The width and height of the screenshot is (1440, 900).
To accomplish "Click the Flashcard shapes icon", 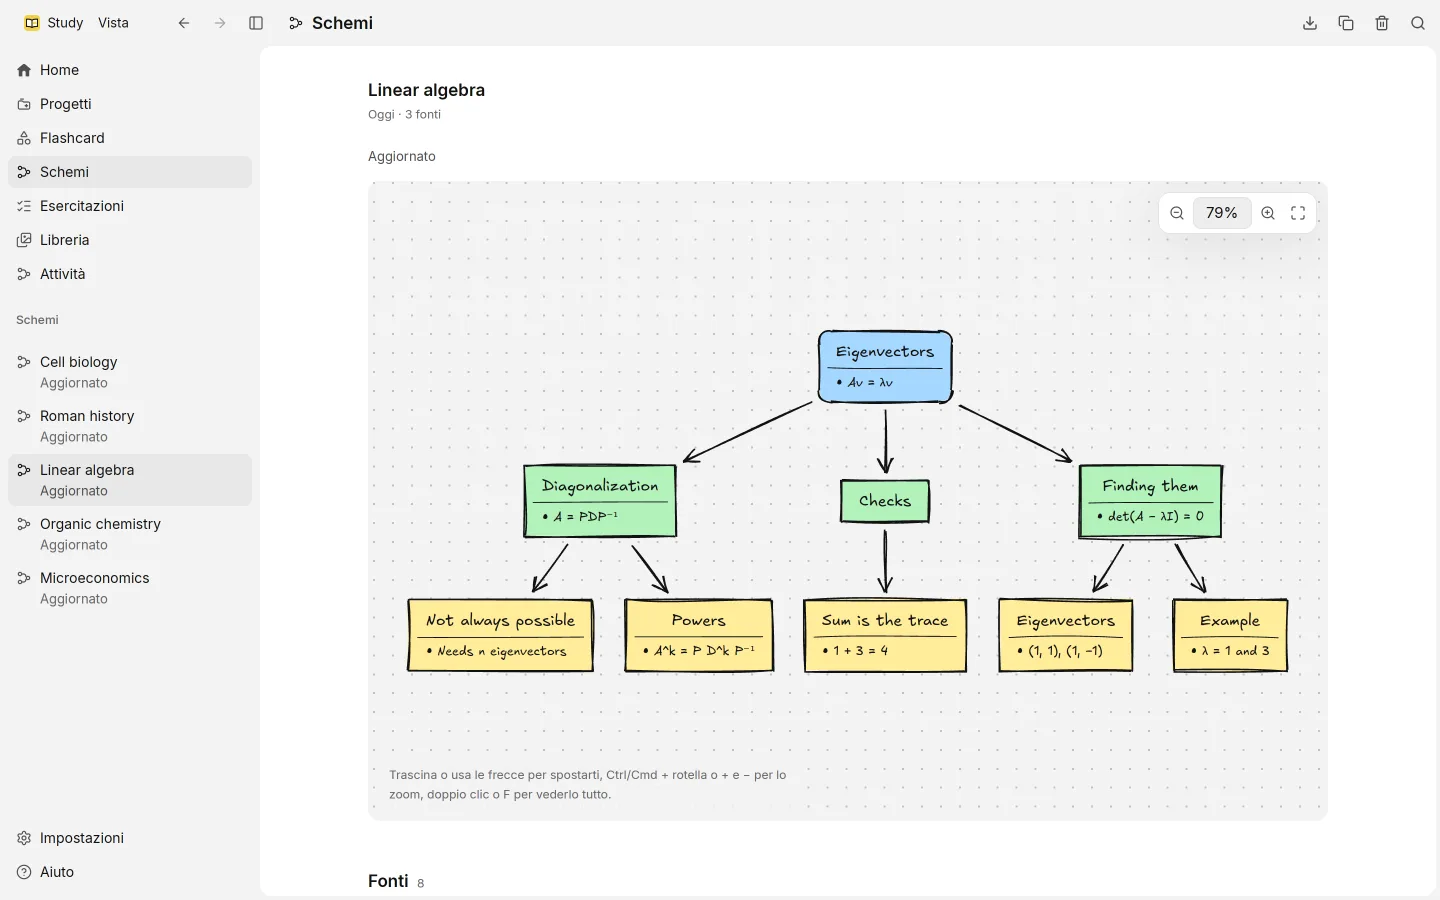I will tap(24, 138).
